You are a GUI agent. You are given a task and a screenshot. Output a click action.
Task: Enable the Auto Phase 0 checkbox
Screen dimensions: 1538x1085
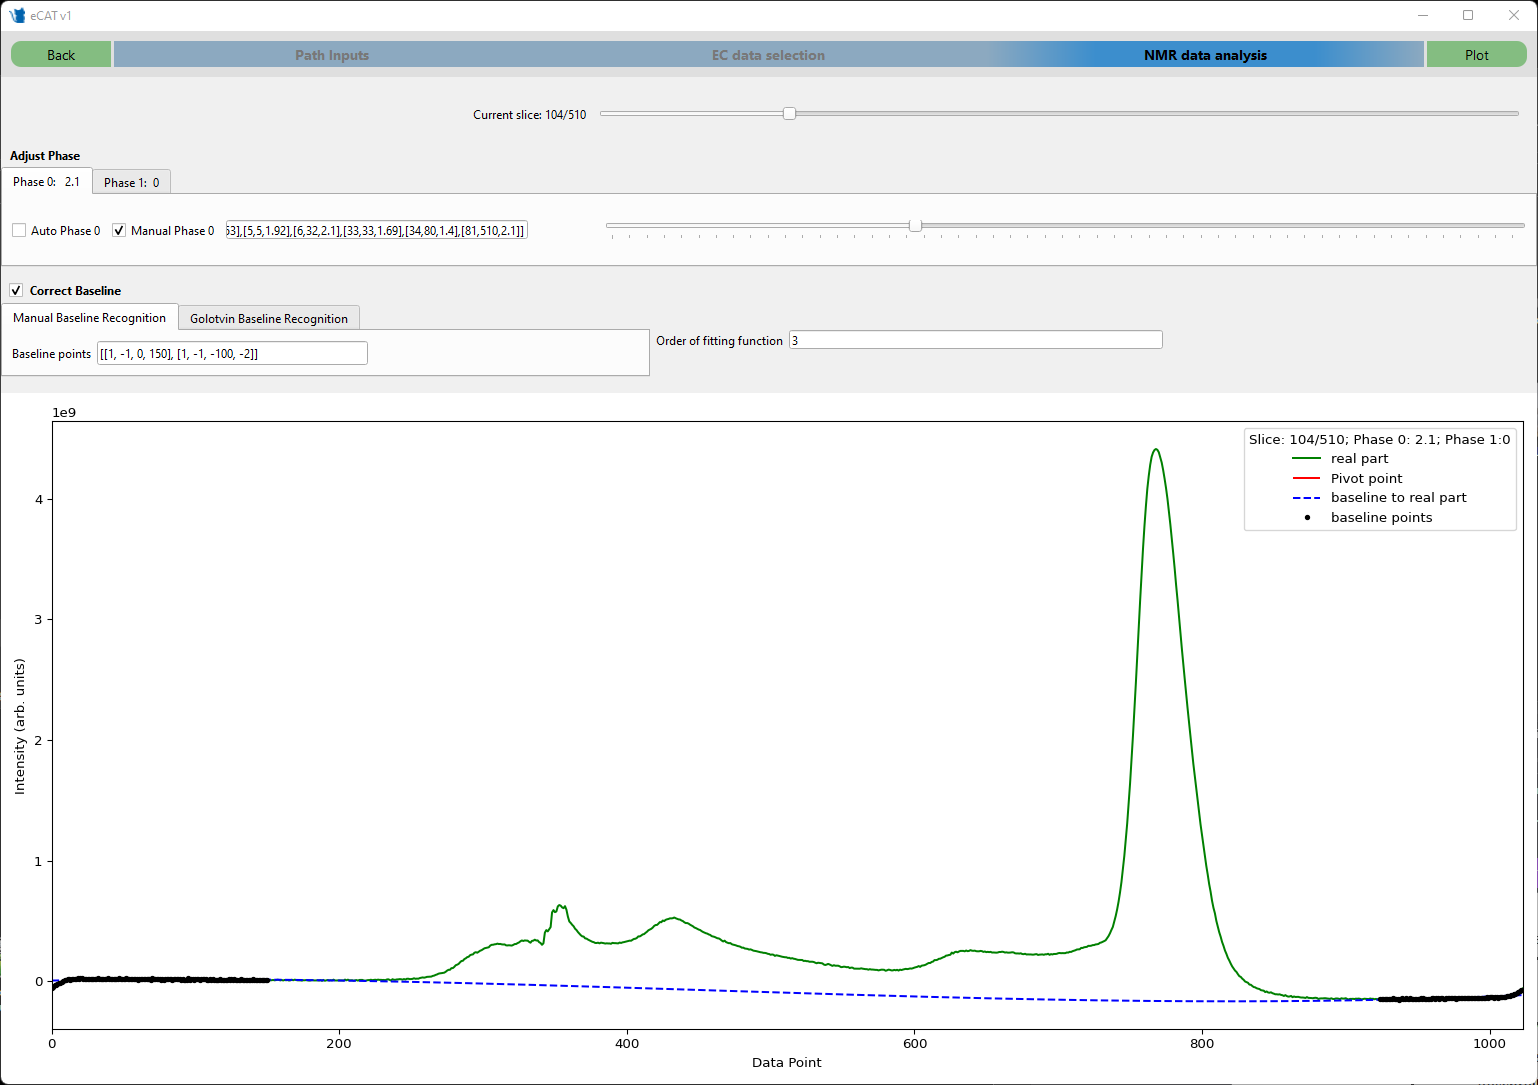click(x=19, y=231)
